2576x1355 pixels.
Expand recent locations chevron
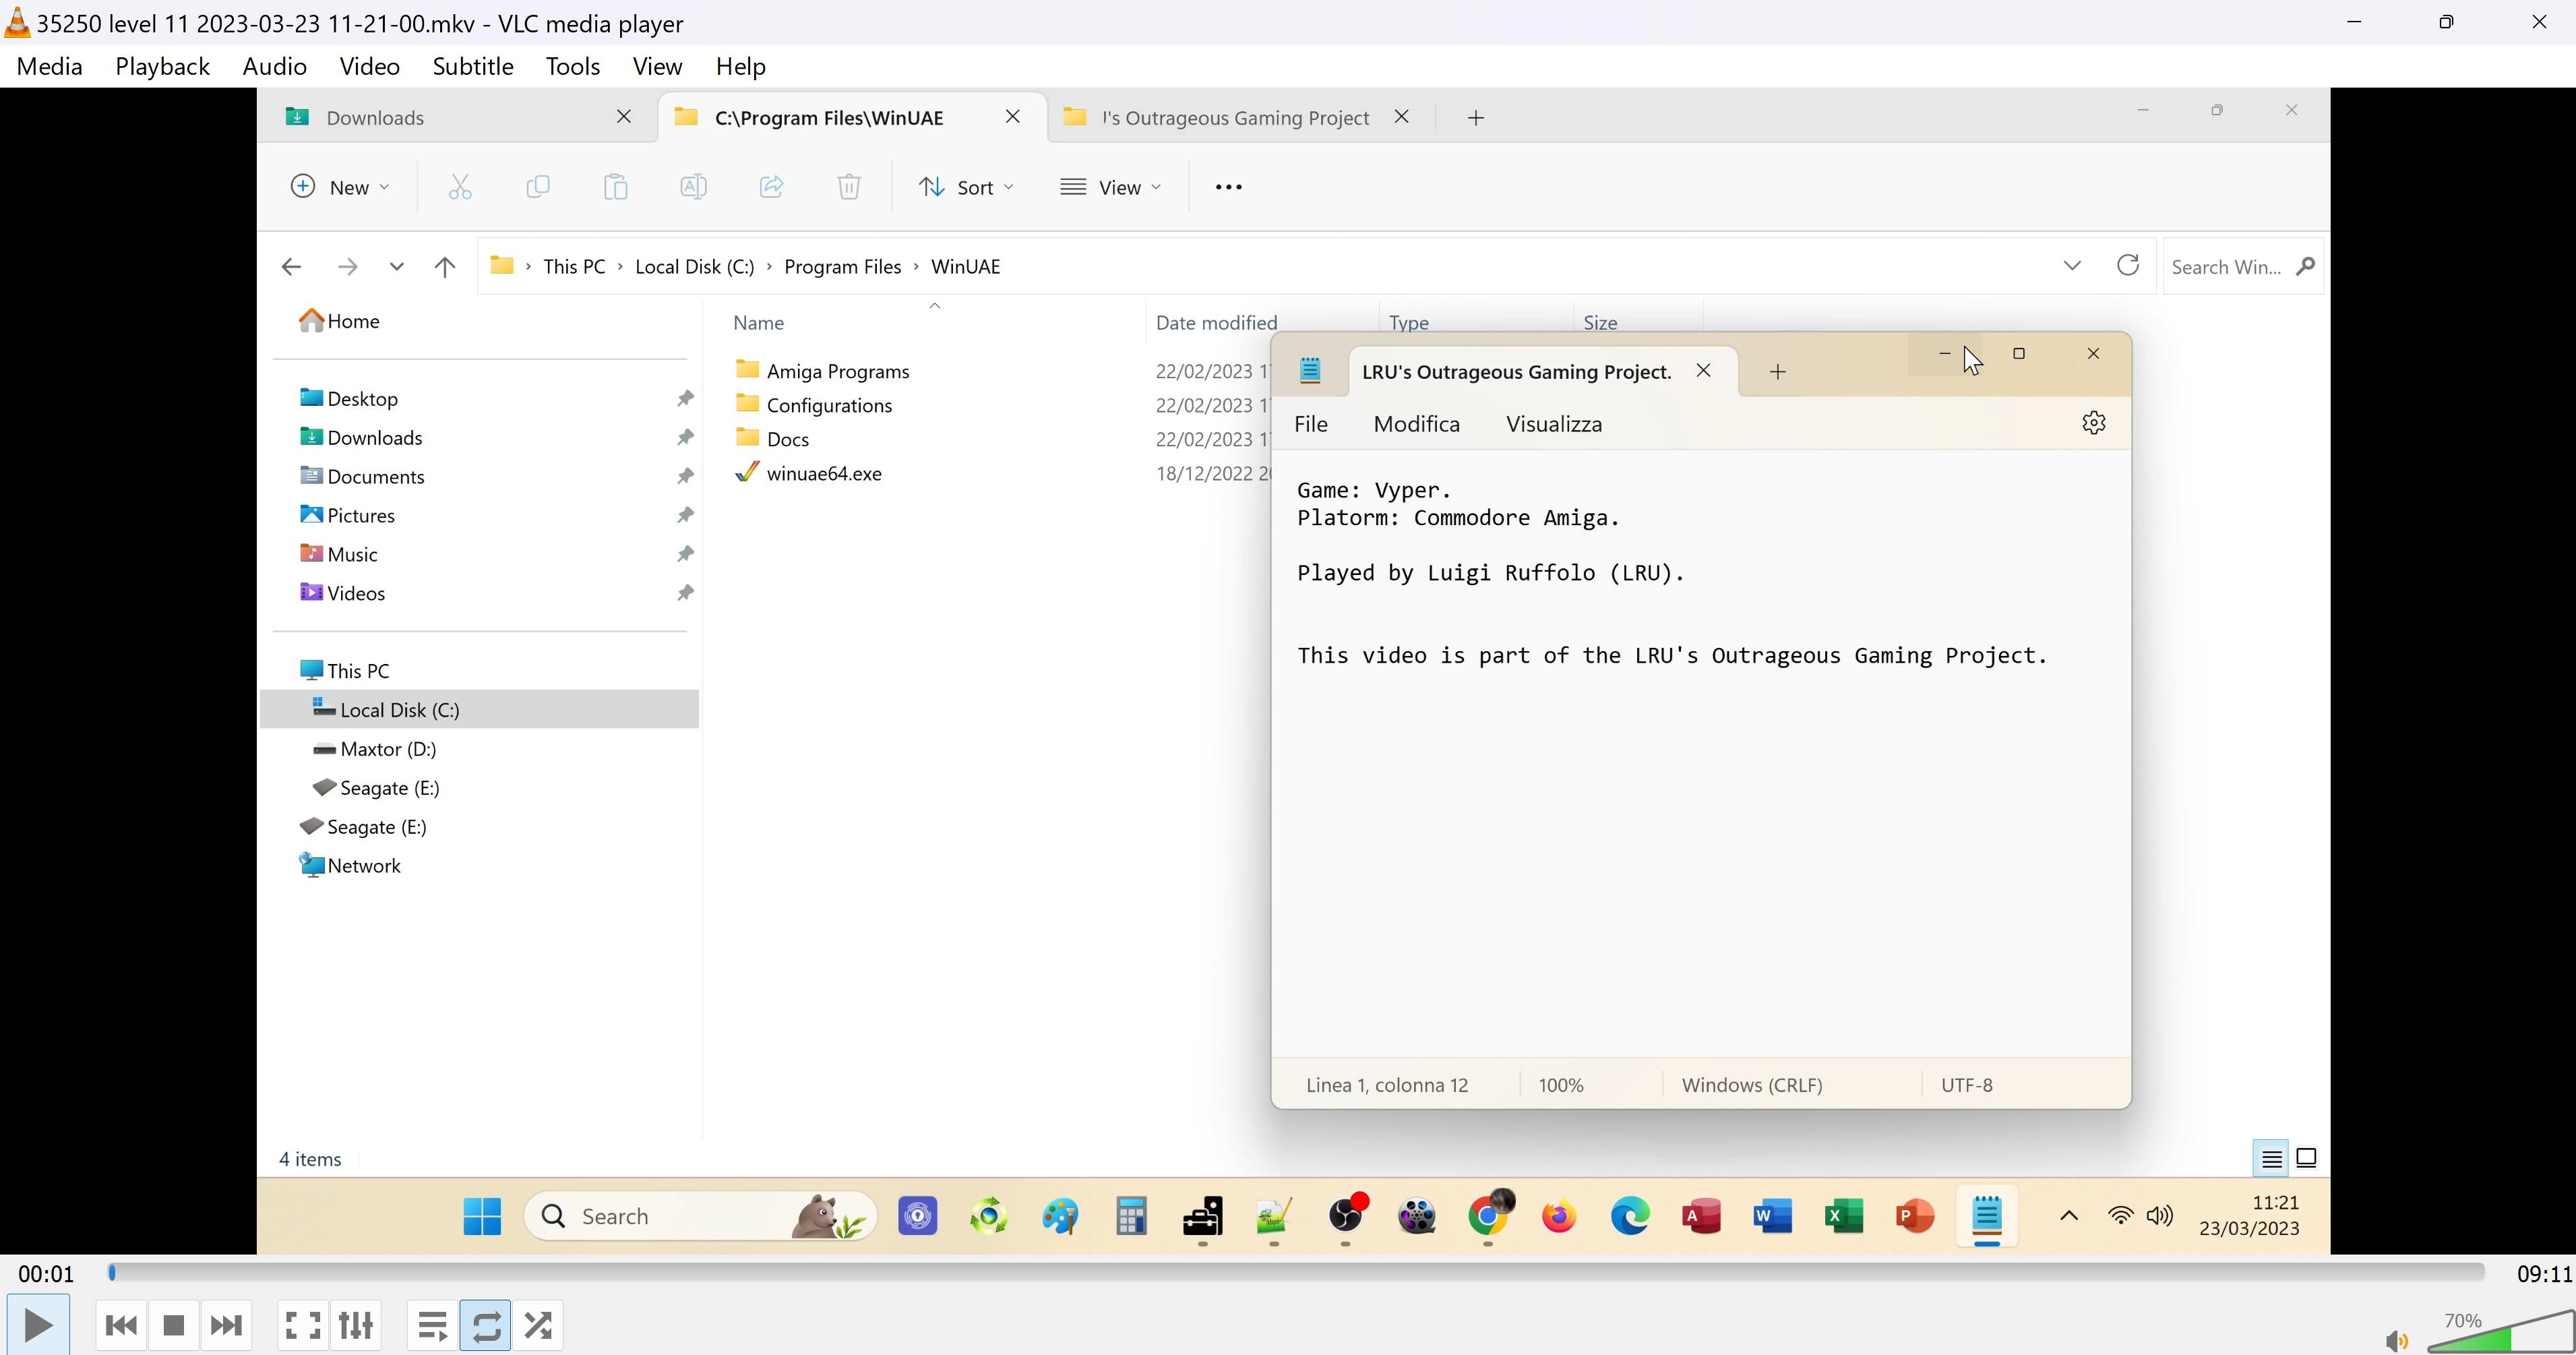pos(397,267)
